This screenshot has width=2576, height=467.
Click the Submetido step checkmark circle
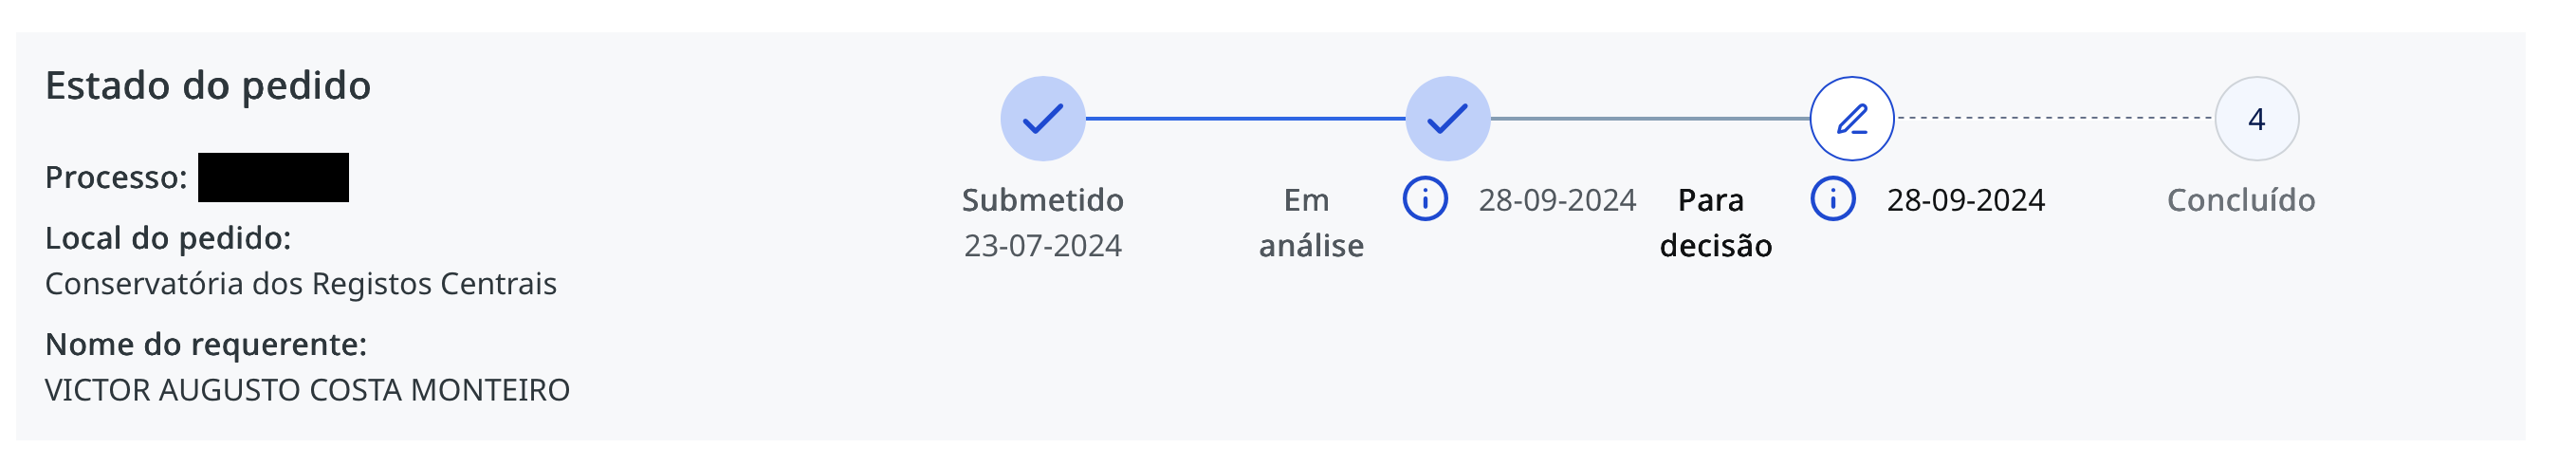pos(1042,119)
